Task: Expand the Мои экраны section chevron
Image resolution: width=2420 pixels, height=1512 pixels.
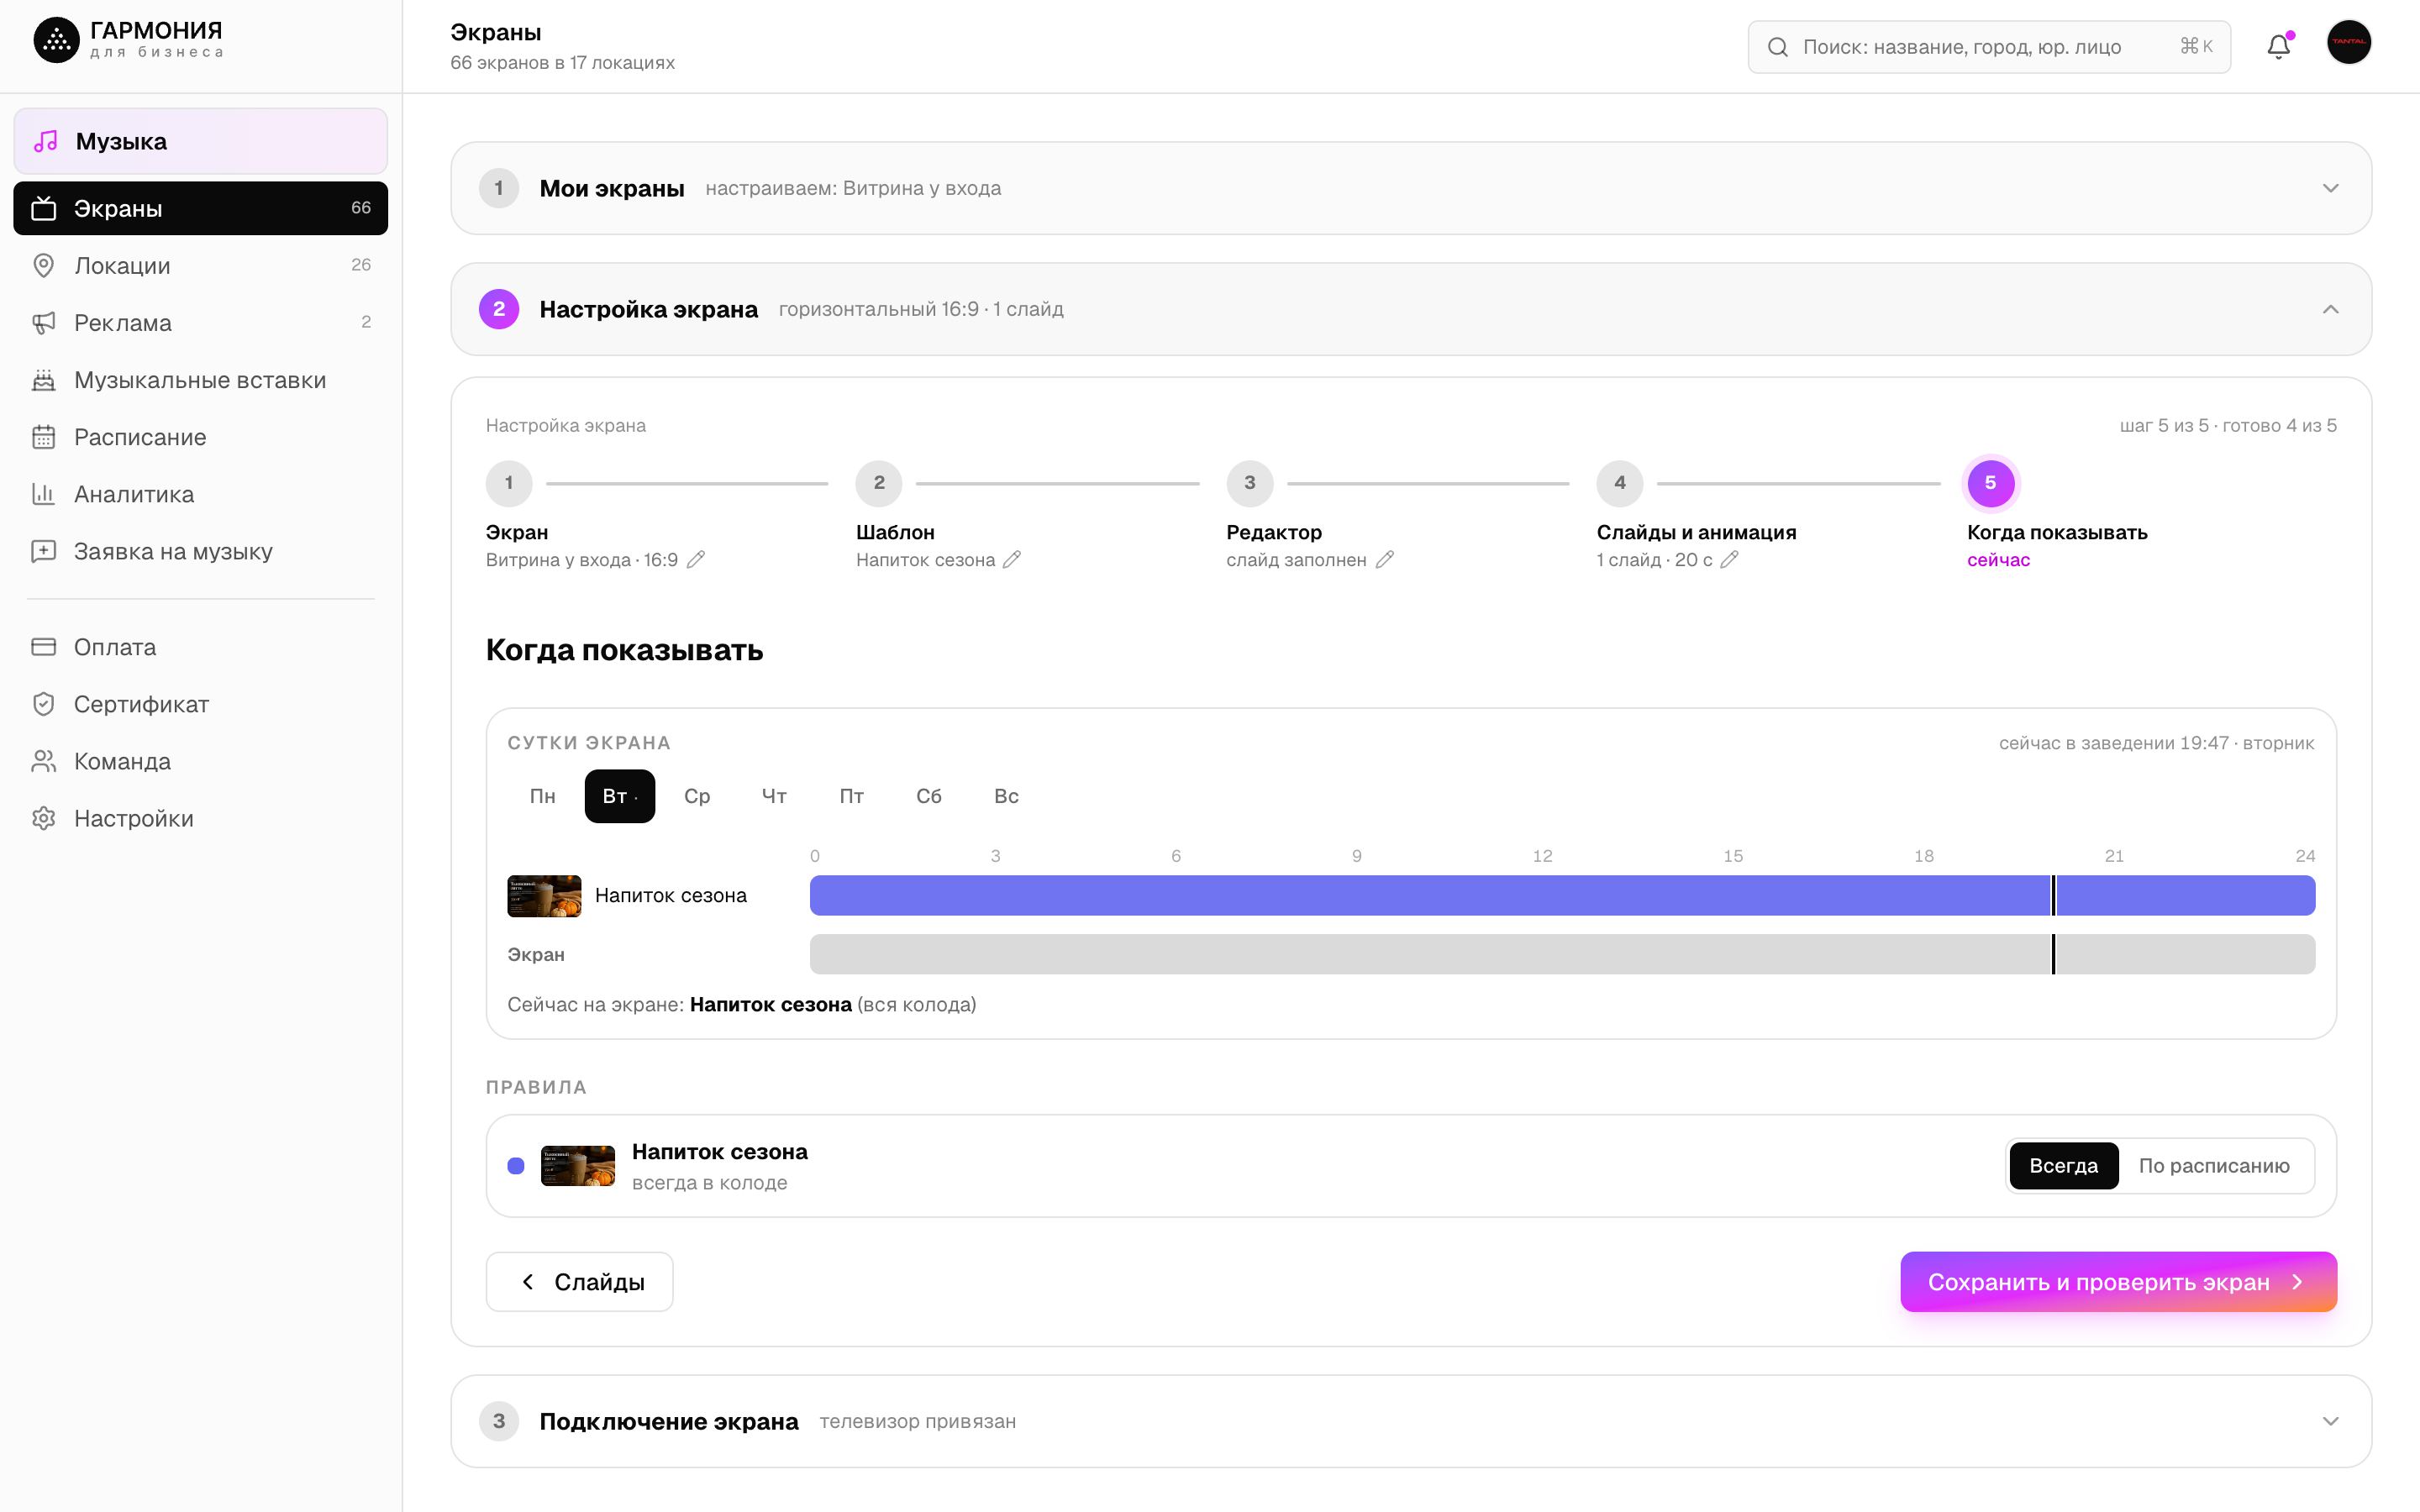Action: (x=2330, y=188)
